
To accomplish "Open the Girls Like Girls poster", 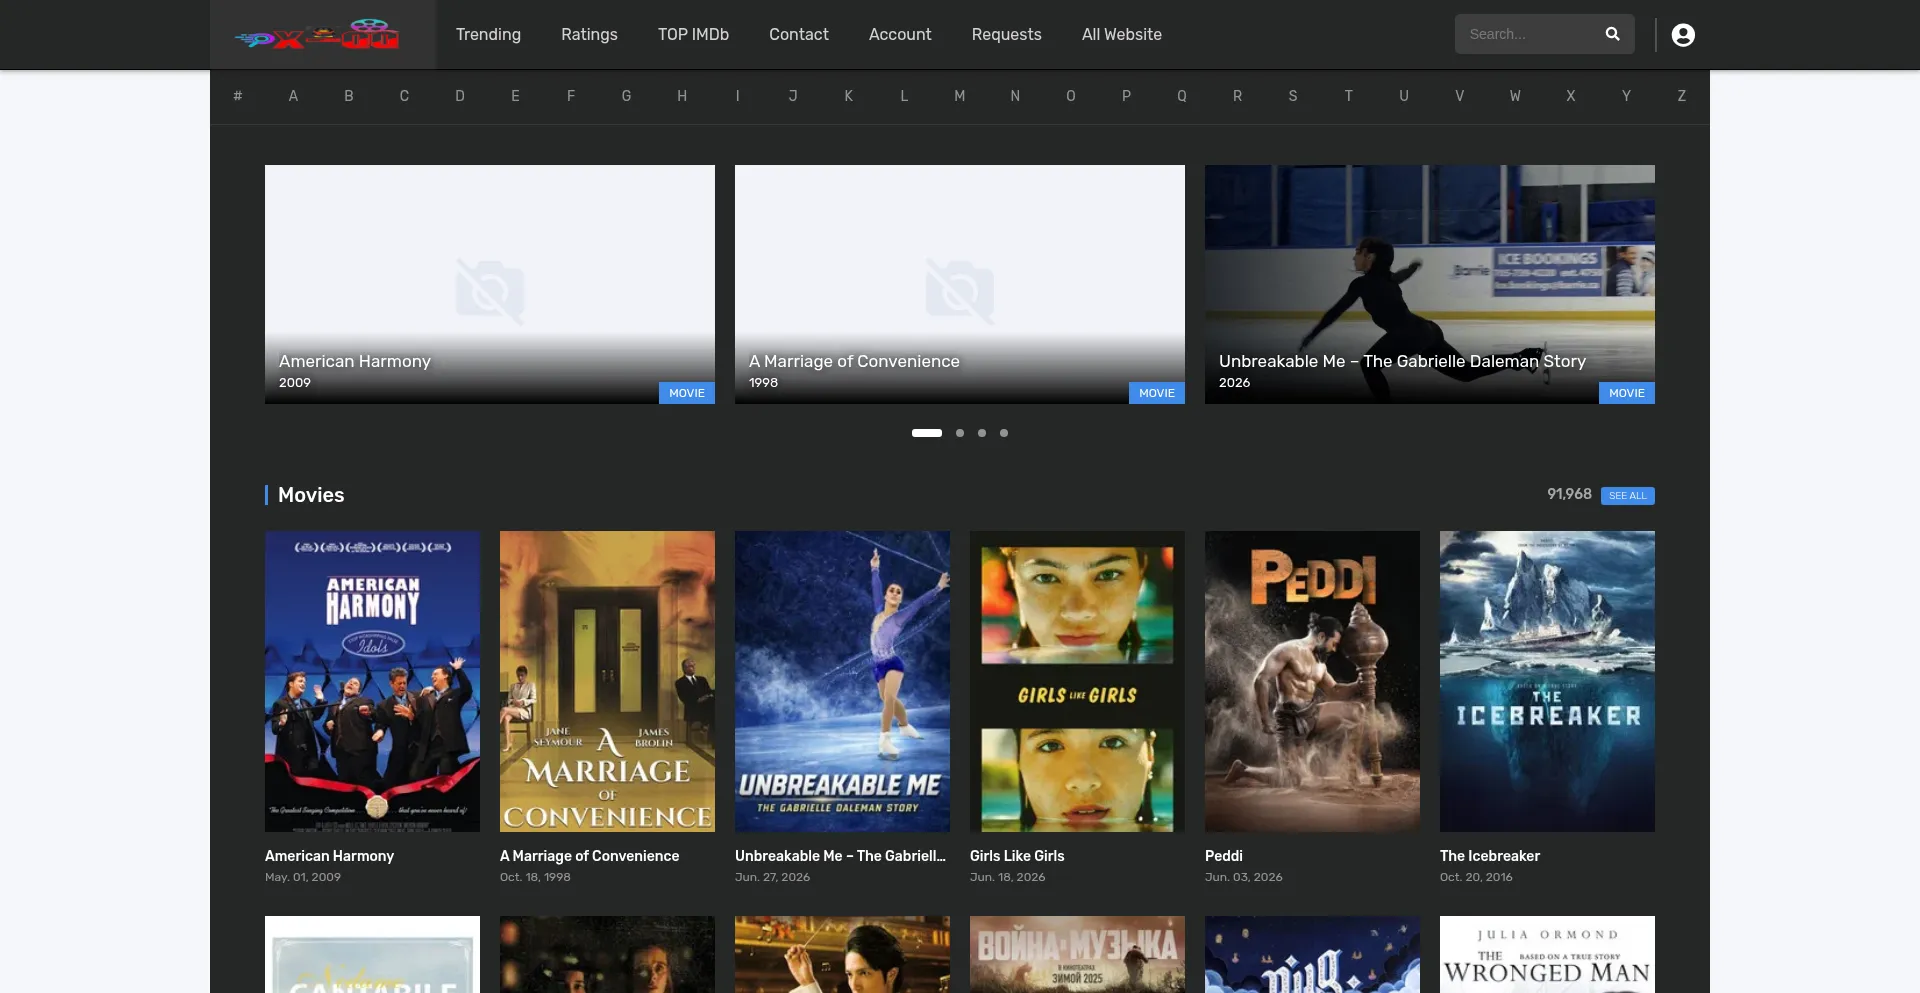I will coord(1077,681).
